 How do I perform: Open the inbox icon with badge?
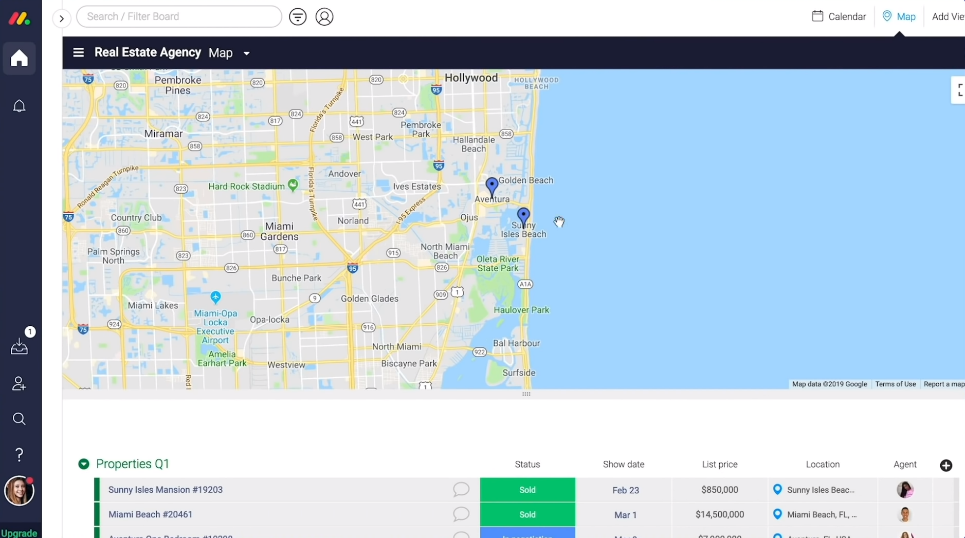[x=20, y=346]
